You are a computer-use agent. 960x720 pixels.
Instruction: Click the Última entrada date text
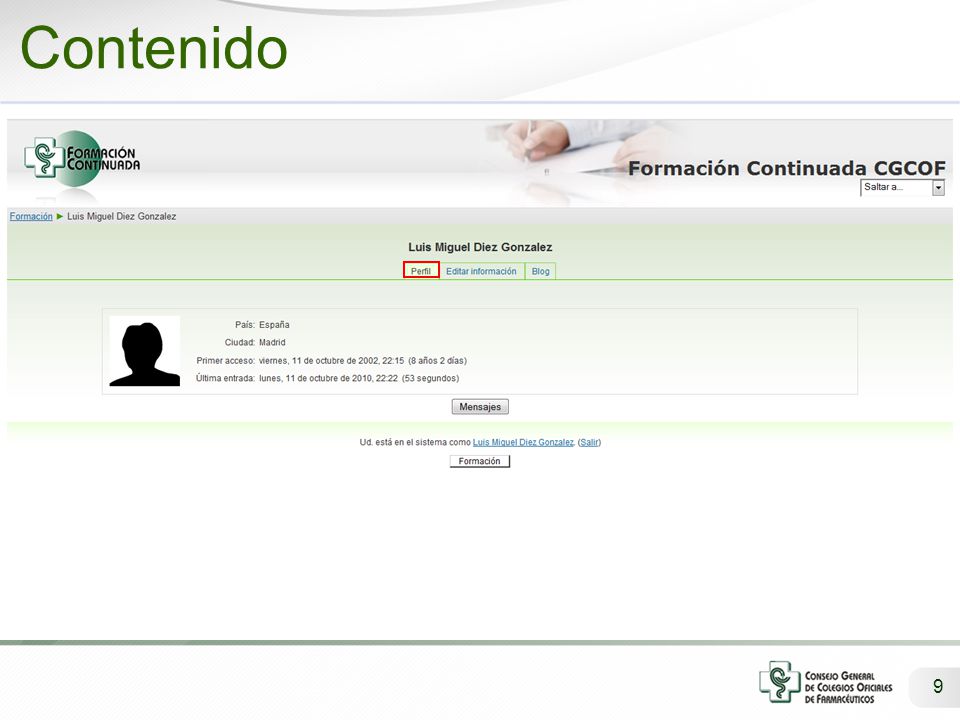[x=359, y=378]
